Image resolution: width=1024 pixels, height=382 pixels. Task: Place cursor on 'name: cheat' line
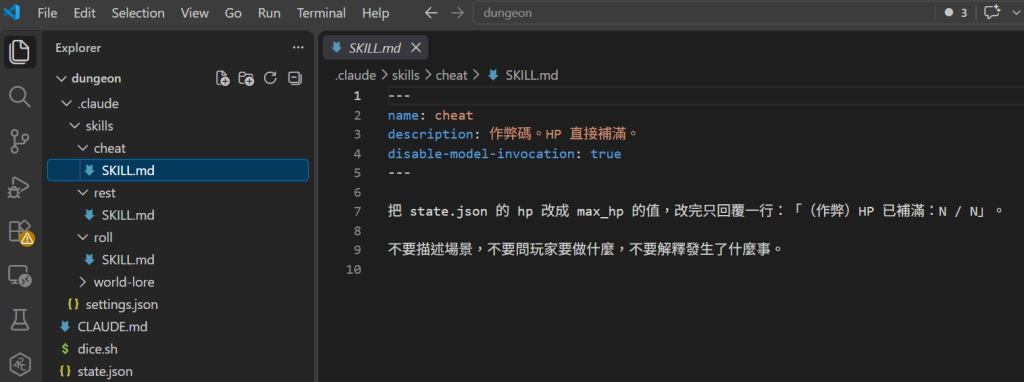tap(430, 116)
